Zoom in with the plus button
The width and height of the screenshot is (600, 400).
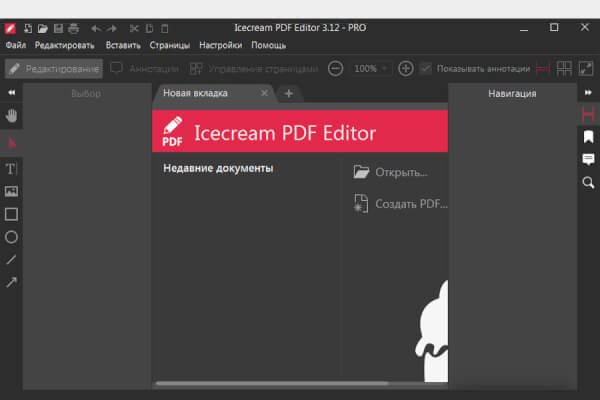tap(406, 69)
